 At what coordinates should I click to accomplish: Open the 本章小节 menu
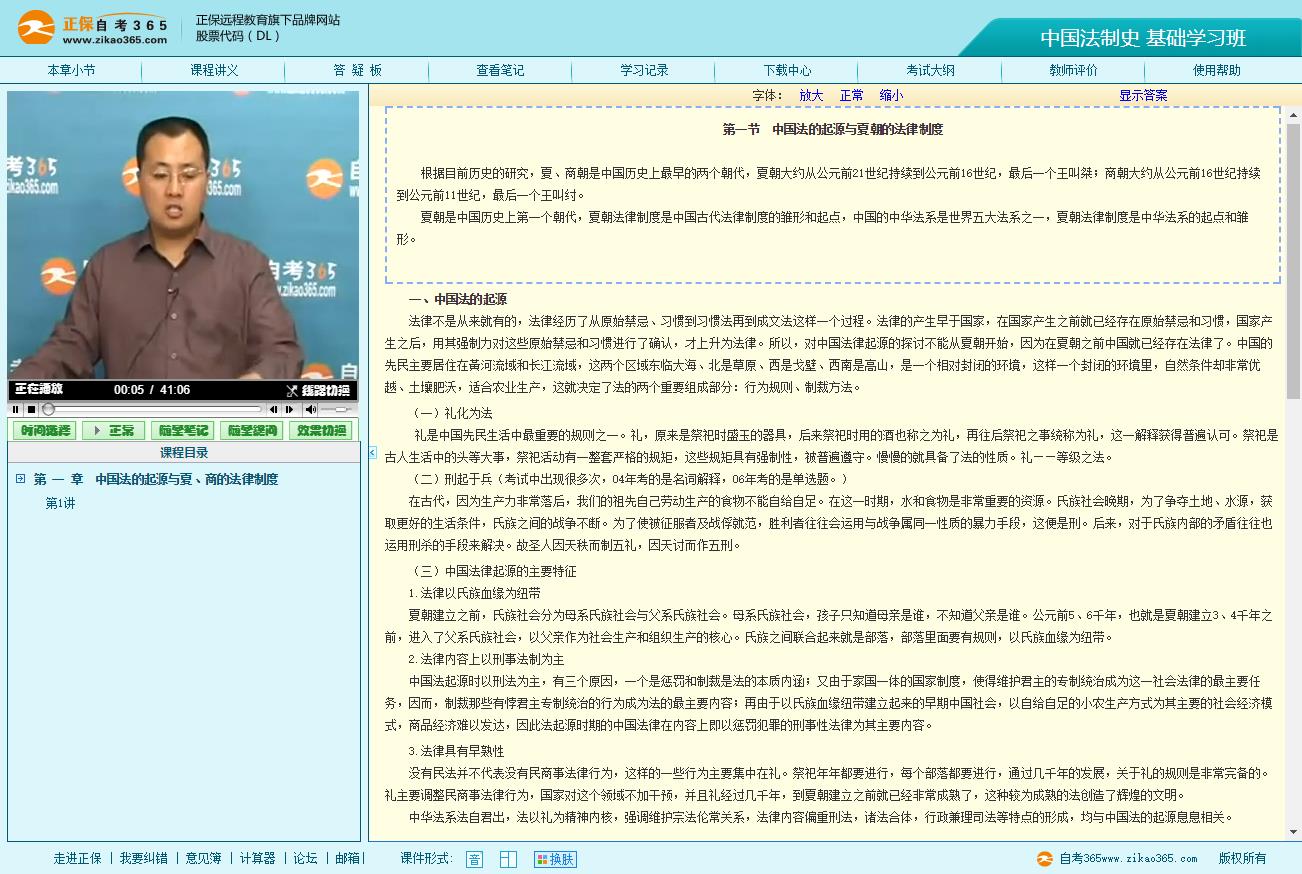71,70
